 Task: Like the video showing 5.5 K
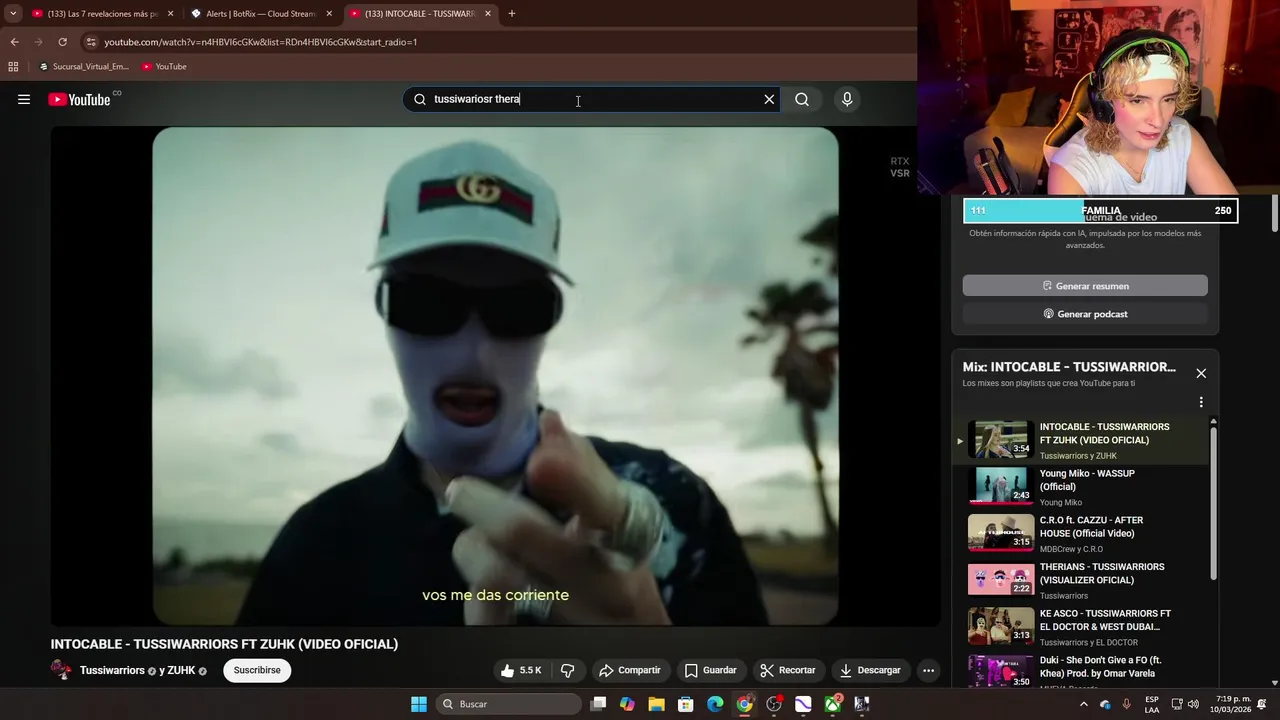click(521, 670)
